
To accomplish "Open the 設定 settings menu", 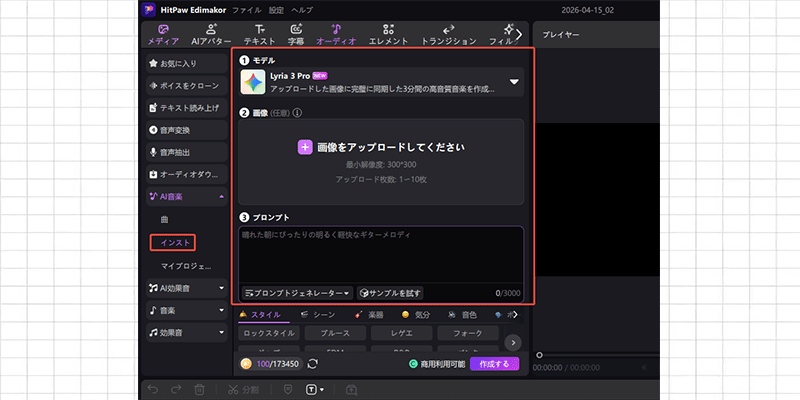I will (277, 10).
